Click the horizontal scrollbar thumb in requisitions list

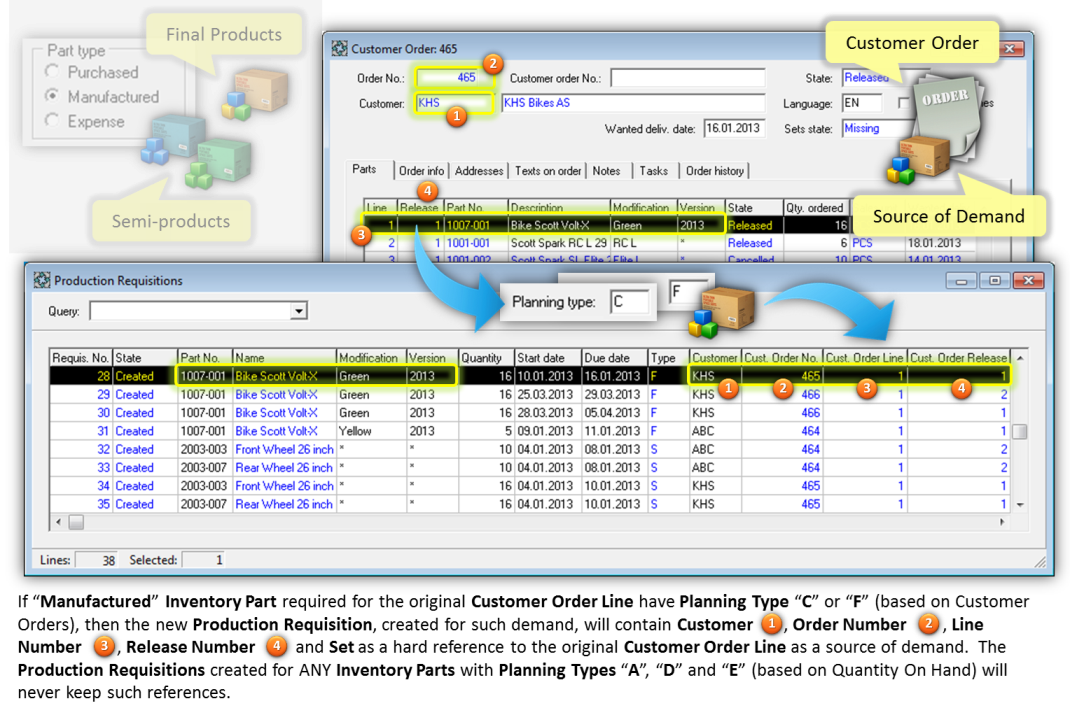(x=76, y=522)
